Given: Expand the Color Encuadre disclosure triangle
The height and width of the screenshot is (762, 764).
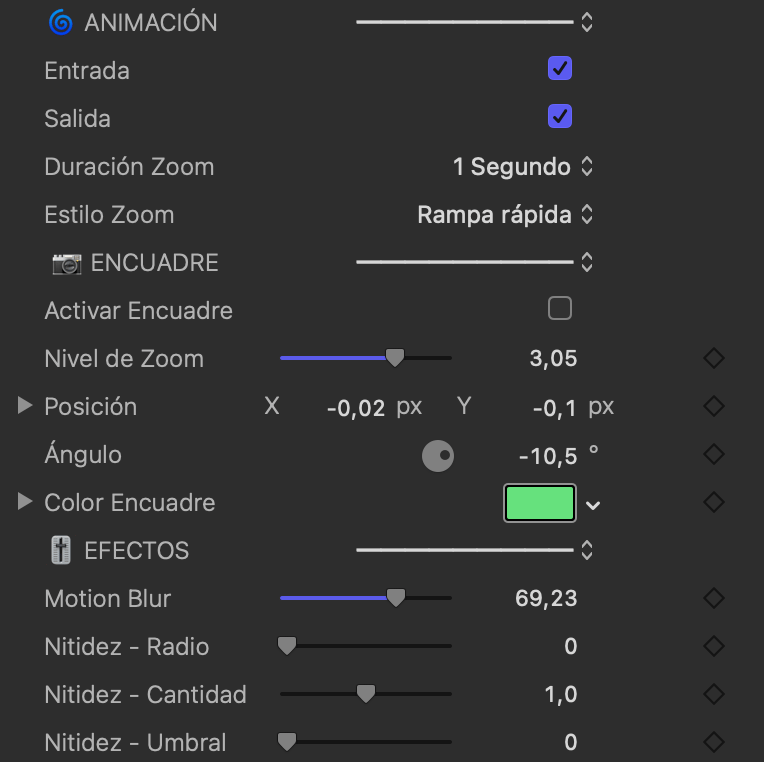Looking at the screenshot, I should coord(25,502).
